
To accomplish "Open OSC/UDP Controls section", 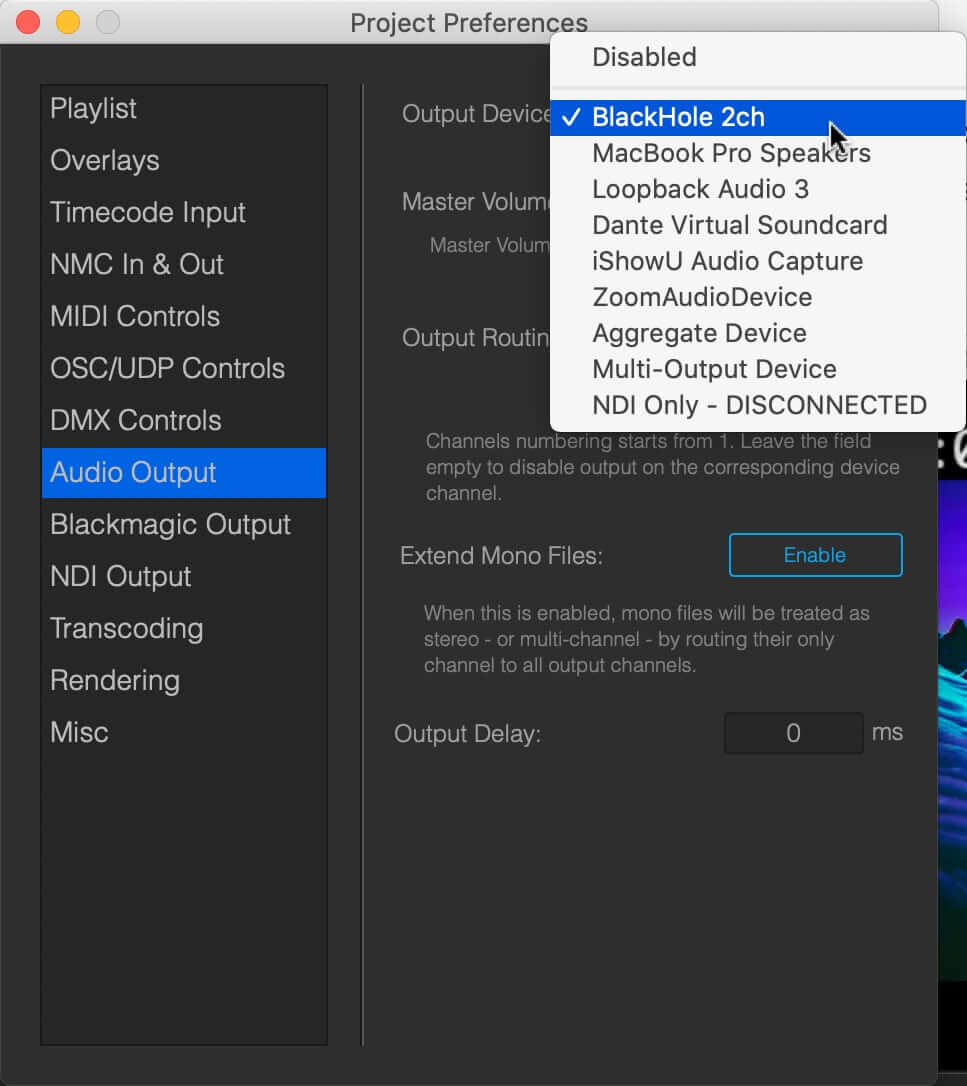I will click(x=184, y=368).
